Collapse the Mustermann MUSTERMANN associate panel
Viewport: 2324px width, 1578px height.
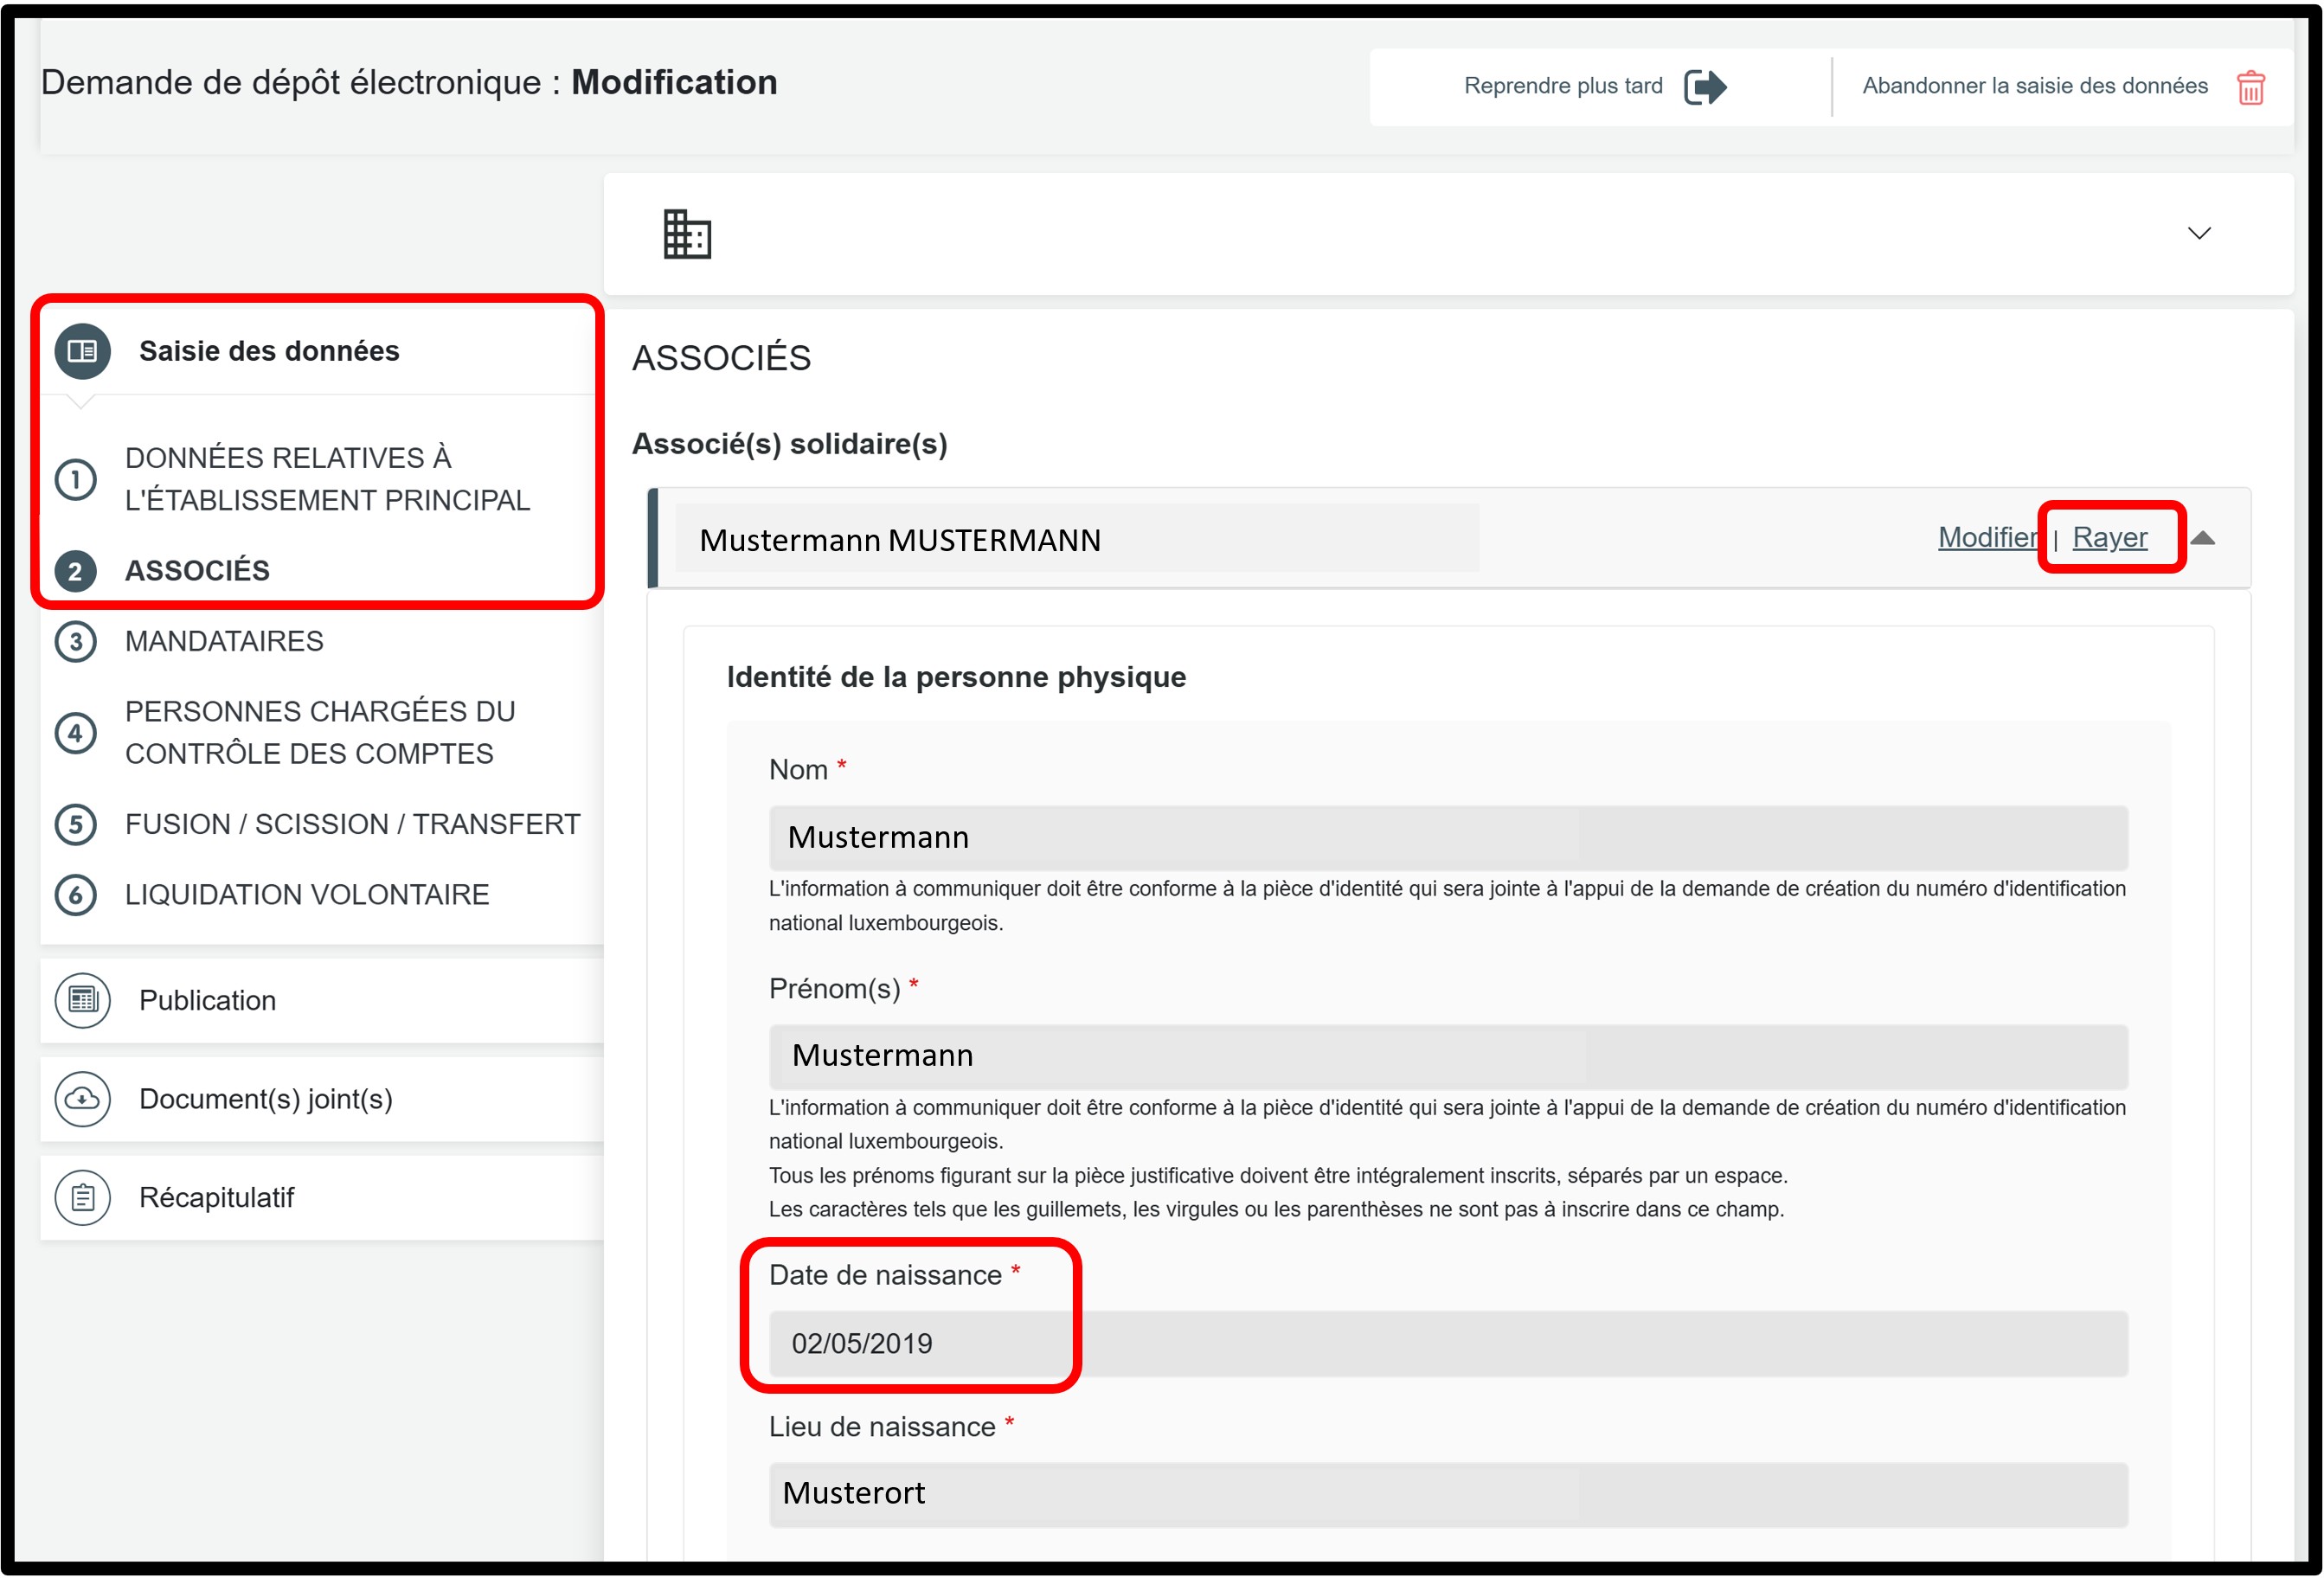click(2203, 538)
